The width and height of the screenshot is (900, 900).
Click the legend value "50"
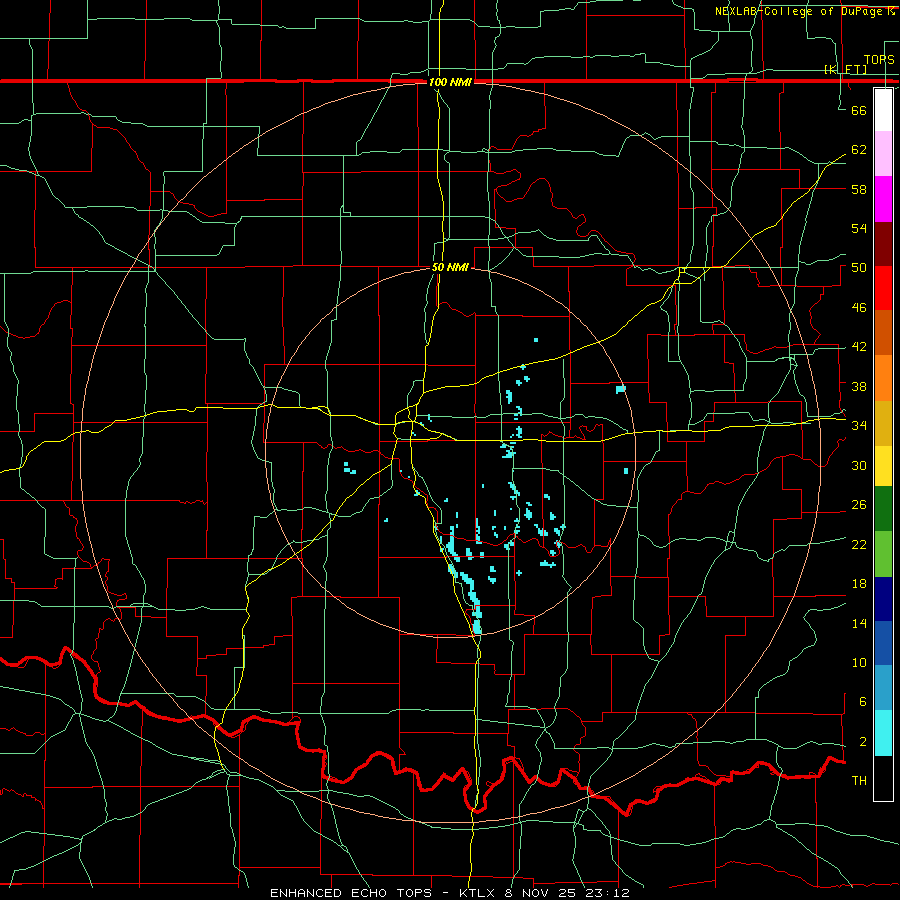(x=859, y=267)
